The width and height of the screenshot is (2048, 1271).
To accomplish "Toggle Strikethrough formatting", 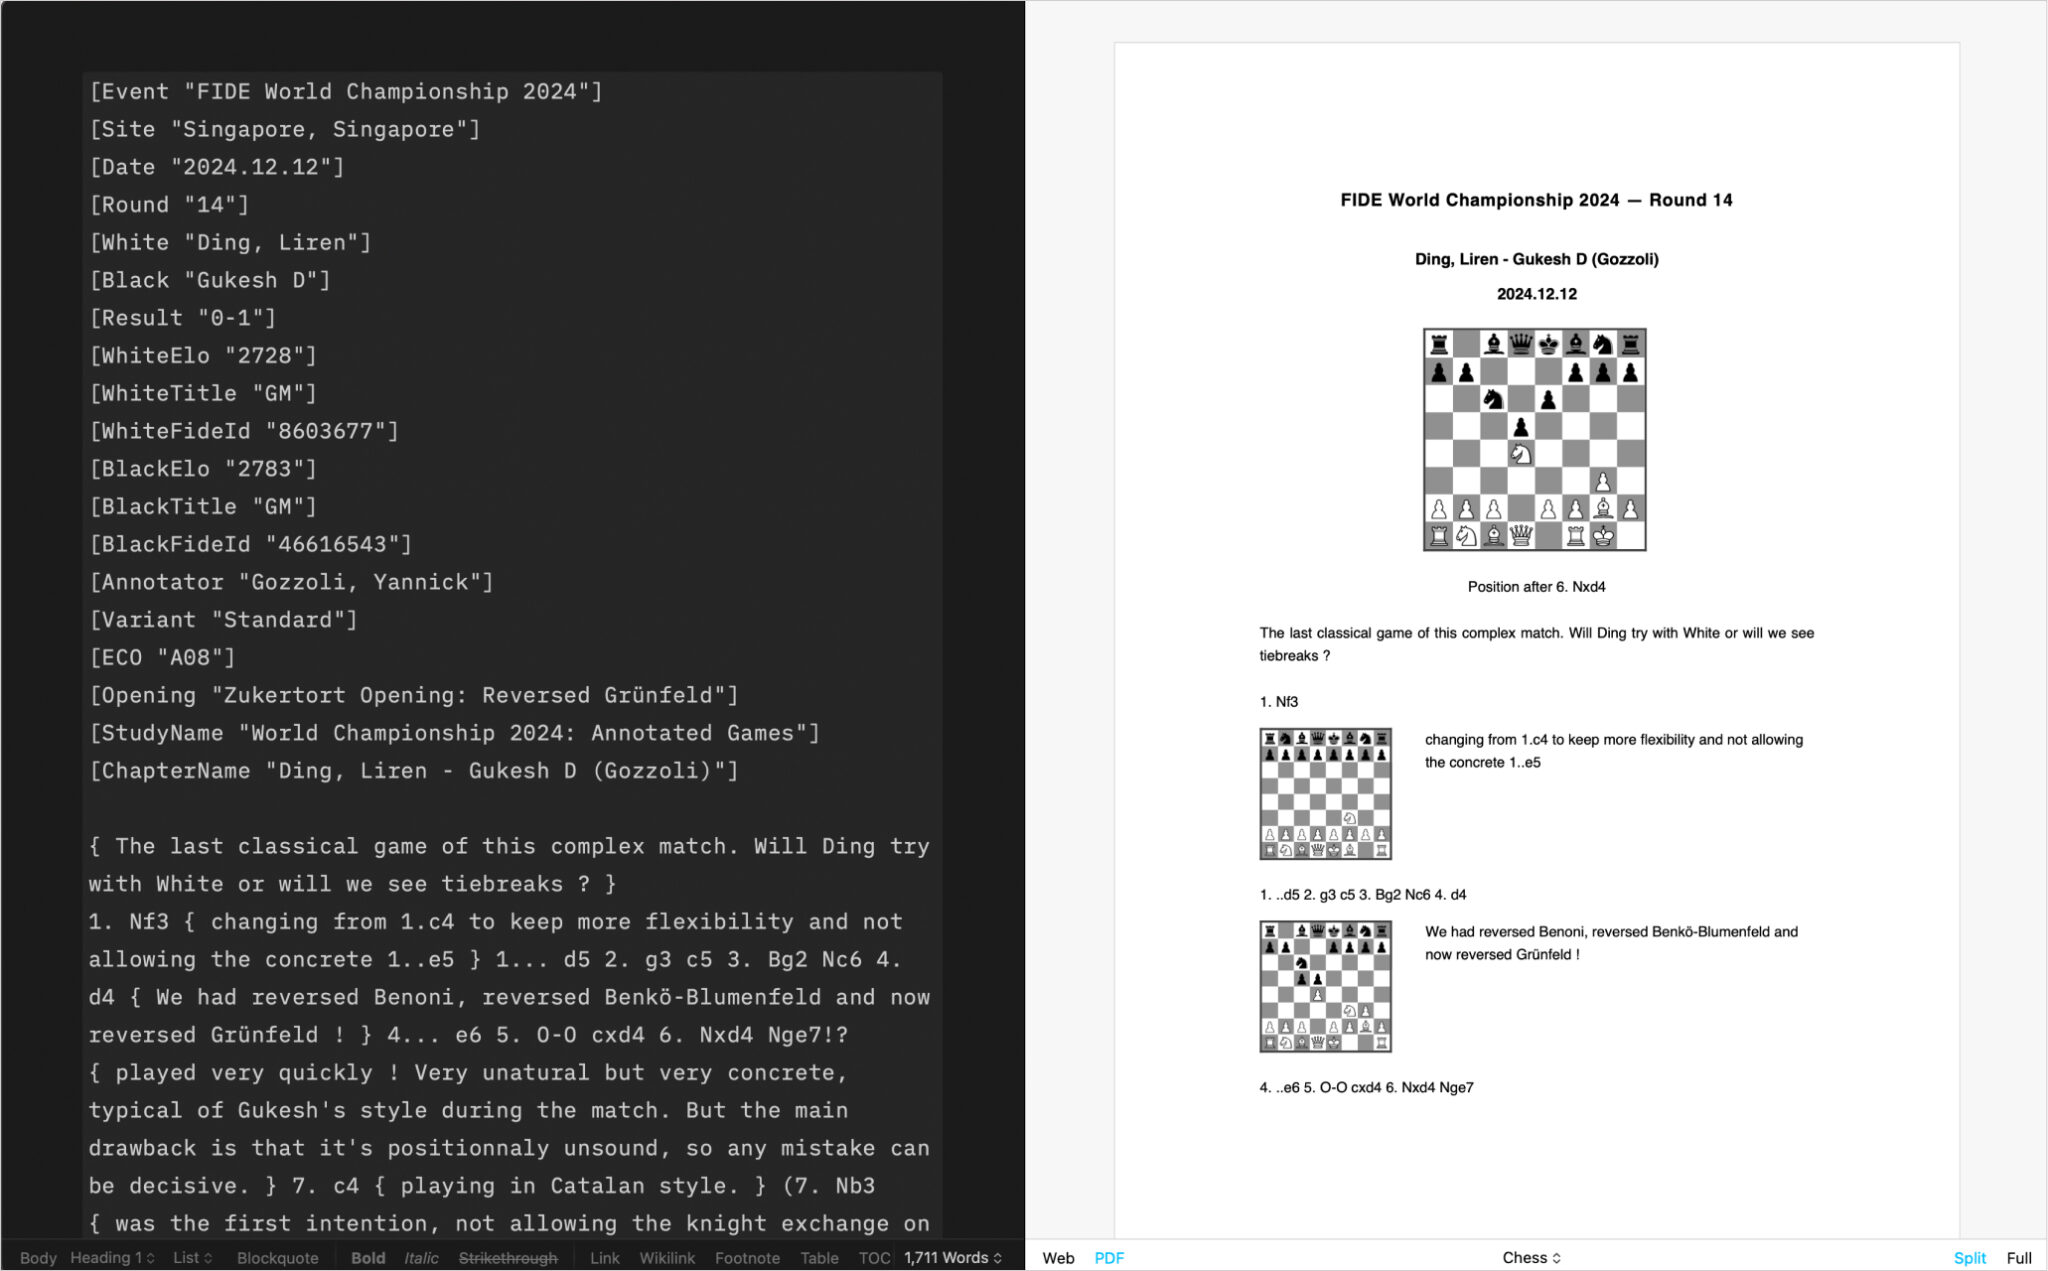I will [508, 1258].
